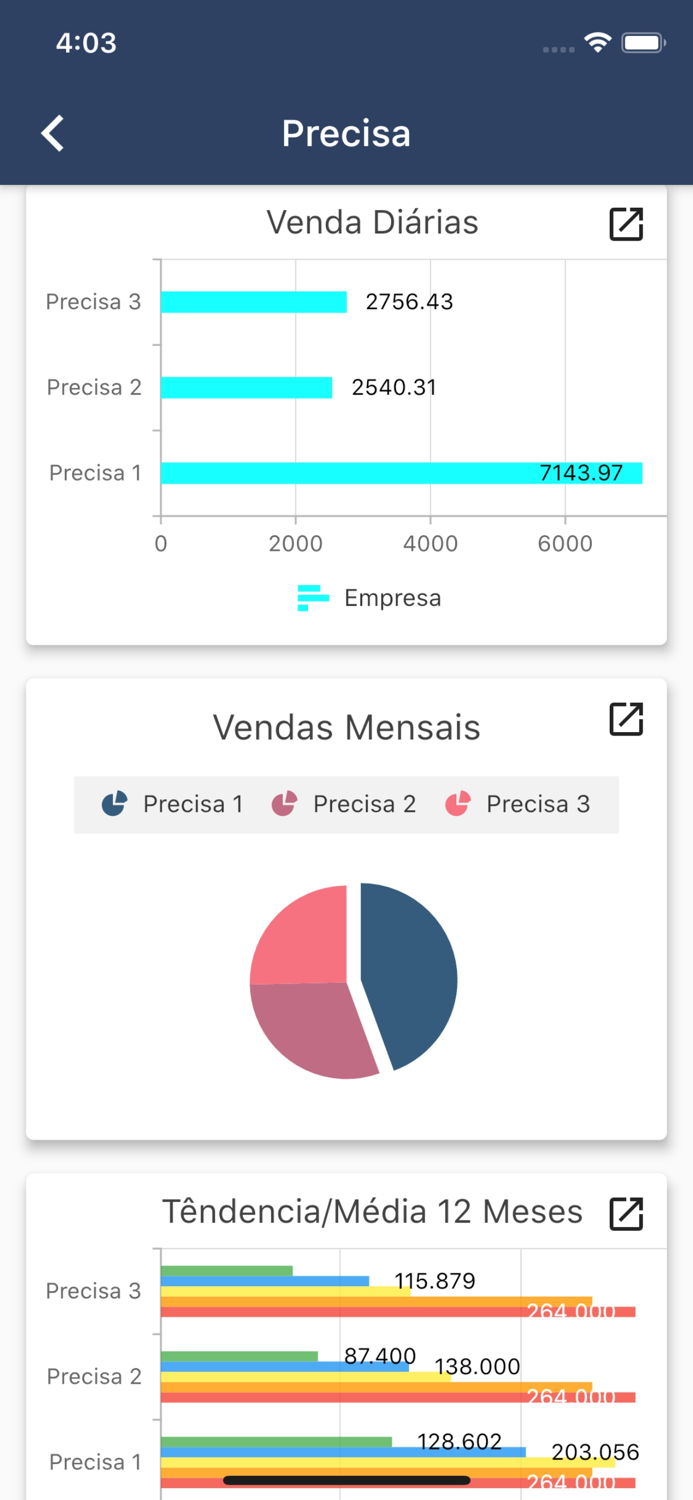Toggle Precisa 2 series label in legend
The image size is (693, 1500).
point(364,804)
